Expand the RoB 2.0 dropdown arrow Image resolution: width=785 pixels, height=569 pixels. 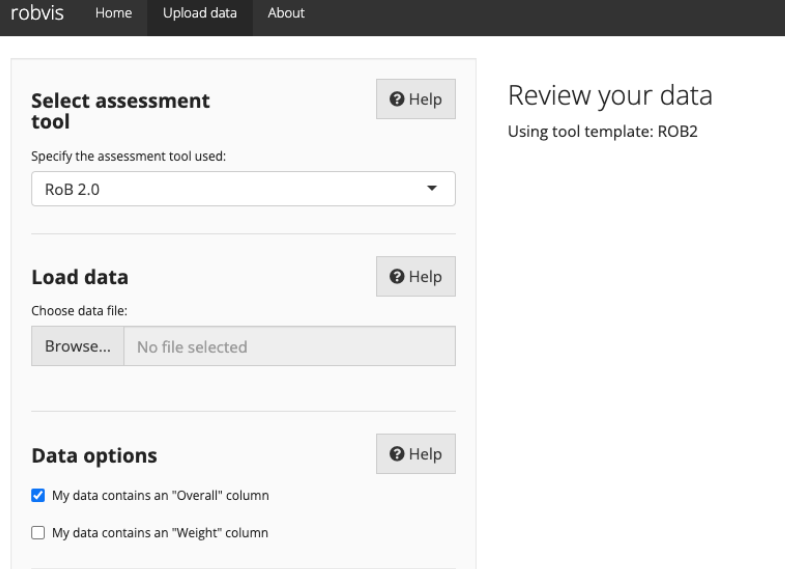coord(432,188)
